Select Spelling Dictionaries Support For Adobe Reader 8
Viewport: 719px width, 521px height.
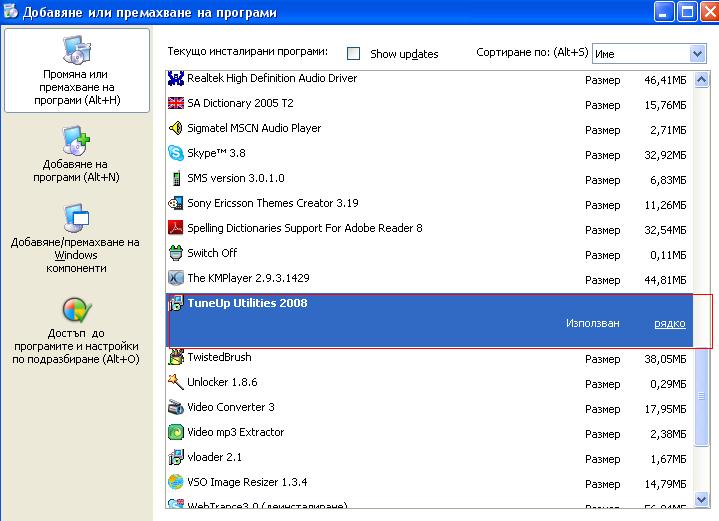pyautogui.click(x=429, y=228)
